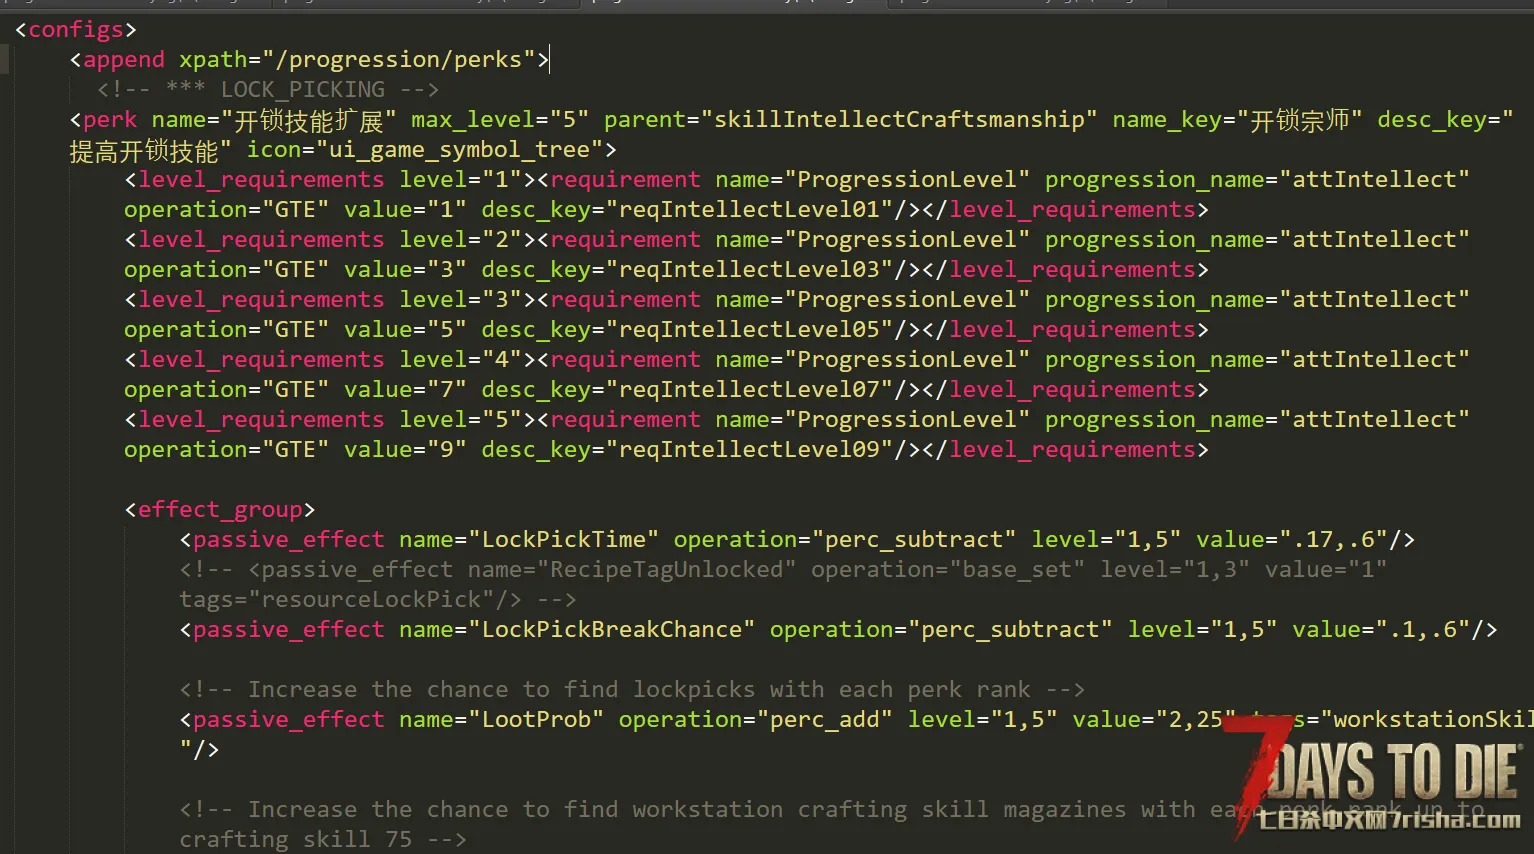
Task: Click the LOCK_PICKING comment line
Action: pos(268,90)
